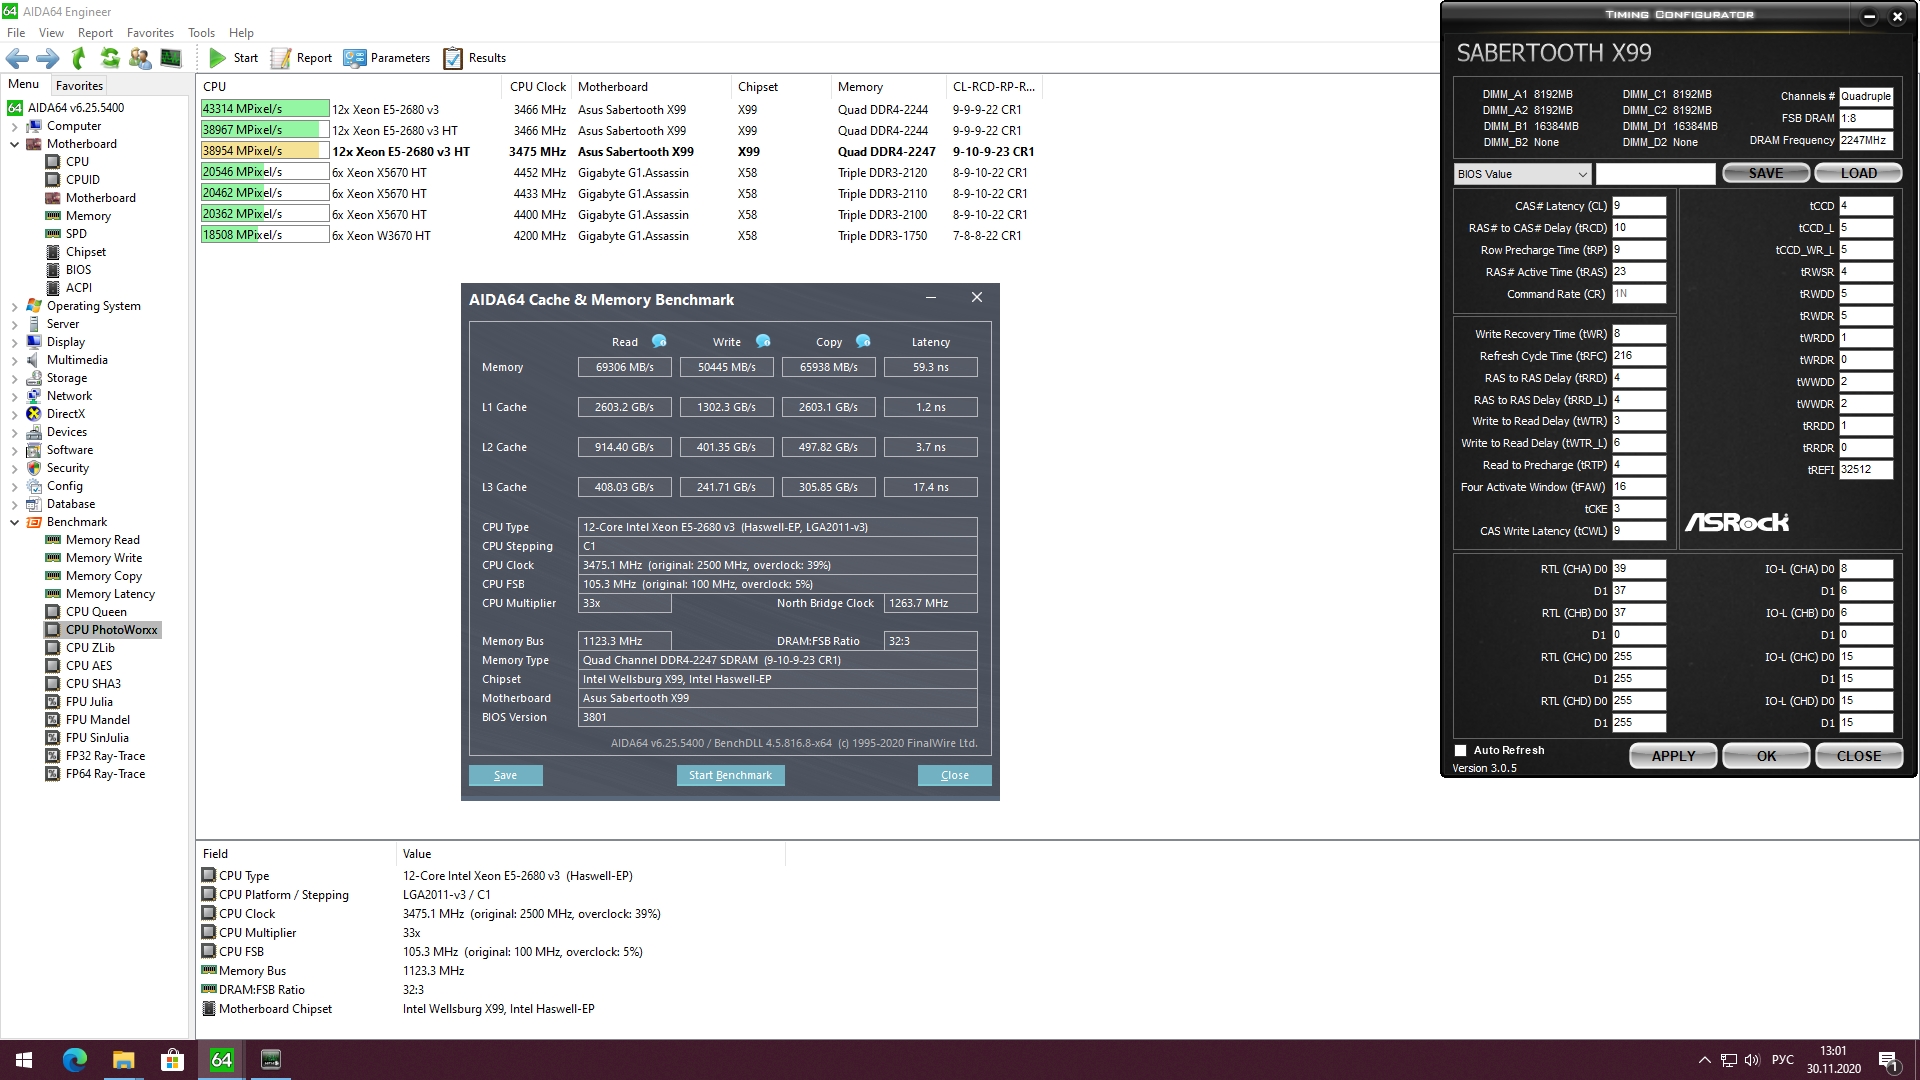The height and width of the screenshot is (1080, 1920).
Task: Click the users toolbar icon
Action: click(140, 58)
